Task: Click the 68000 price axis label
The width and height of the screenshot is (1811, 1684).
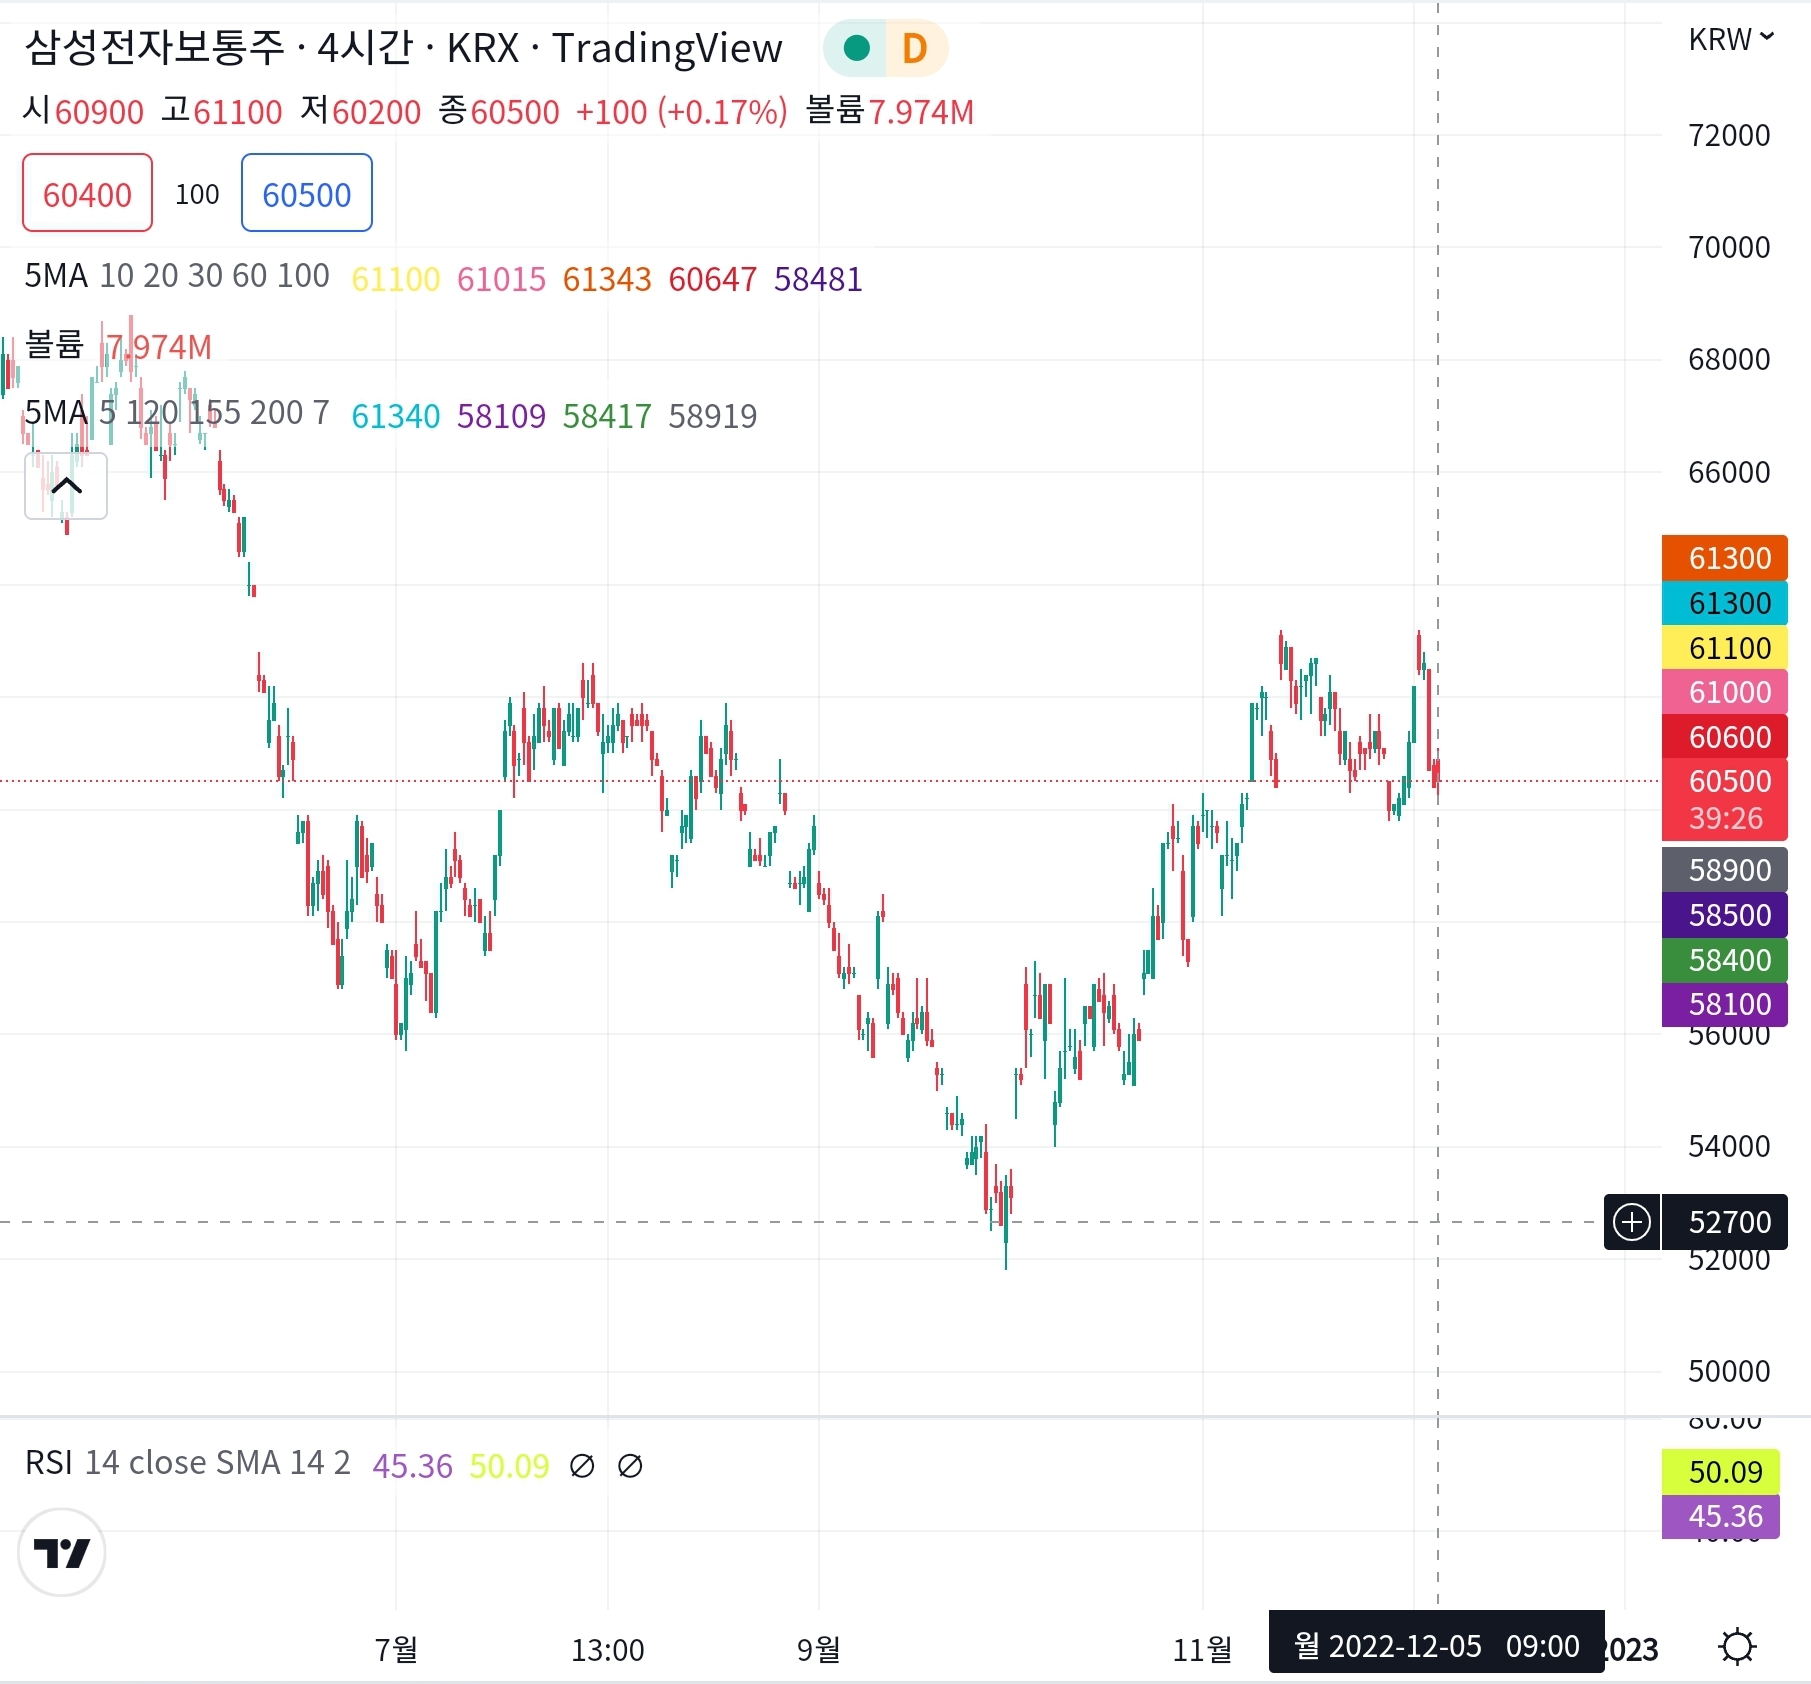Action: pyautogui.click(x=1729, y=359)
